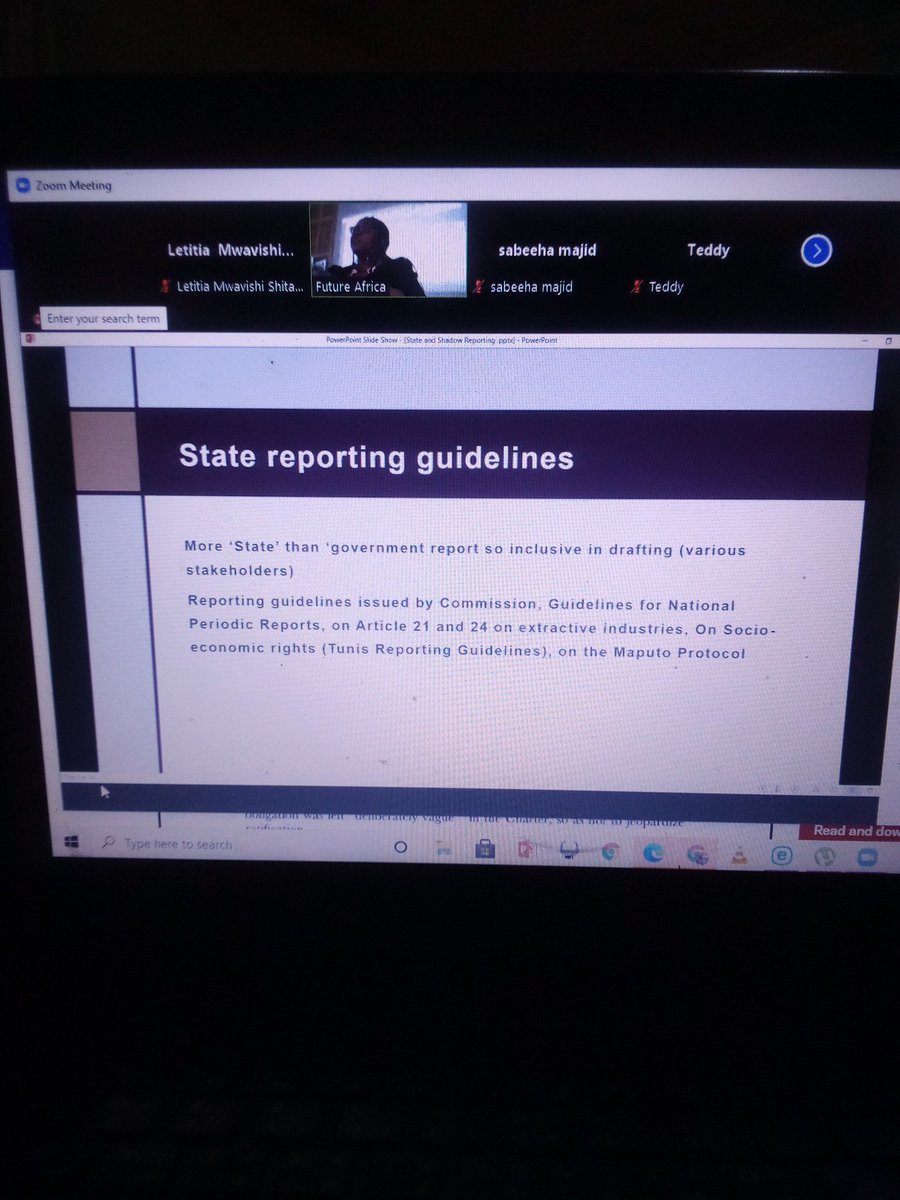Open Microsoft Edge from the taskbar
Image resolution: width=900 pixels, height=1200 pixels.
coord(652,853)
